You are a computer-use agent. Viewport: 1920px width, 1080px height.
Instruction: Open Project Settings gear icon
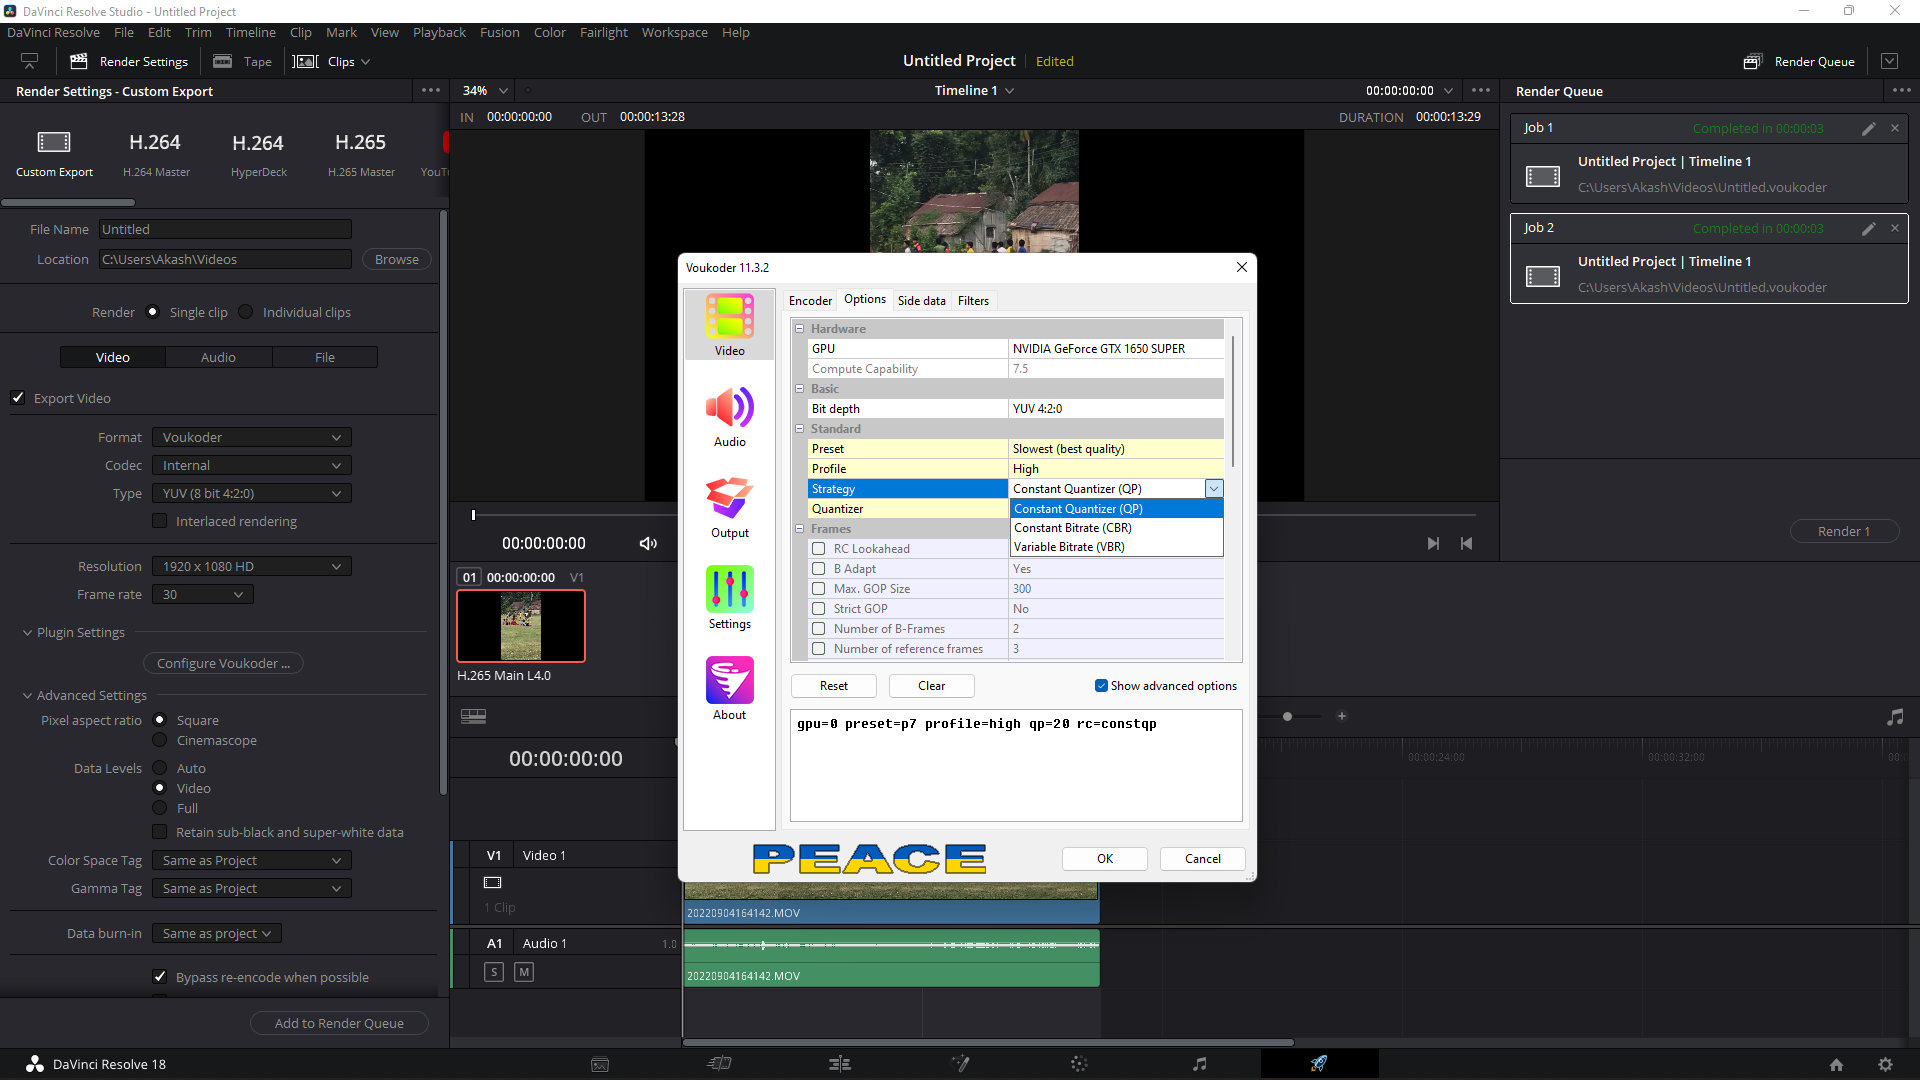pyautogui.click(x=1885, y=1065)
